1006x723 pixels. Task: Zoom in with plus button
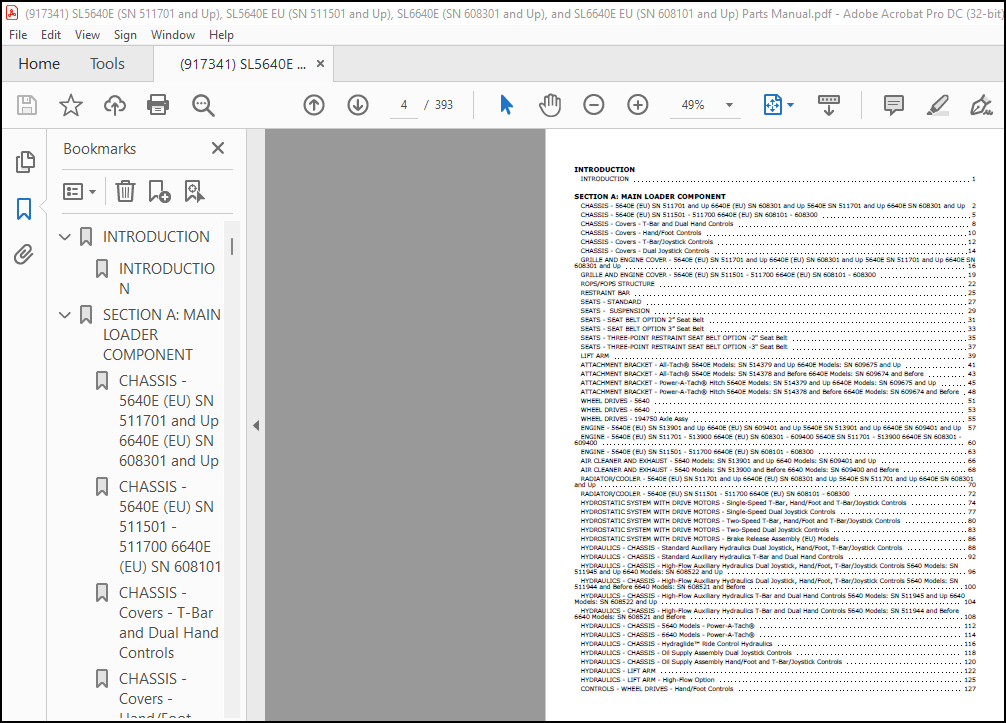638,105
